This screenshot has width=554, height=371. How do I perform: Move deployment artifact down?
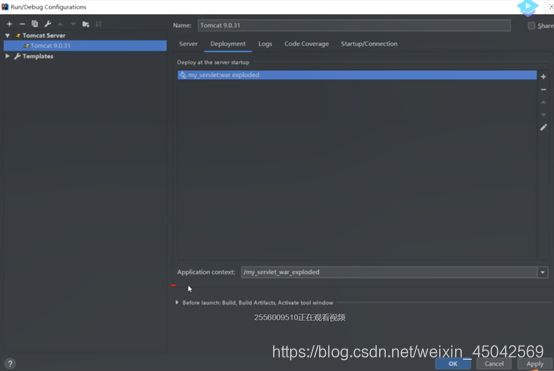click(x=543, y=114)
